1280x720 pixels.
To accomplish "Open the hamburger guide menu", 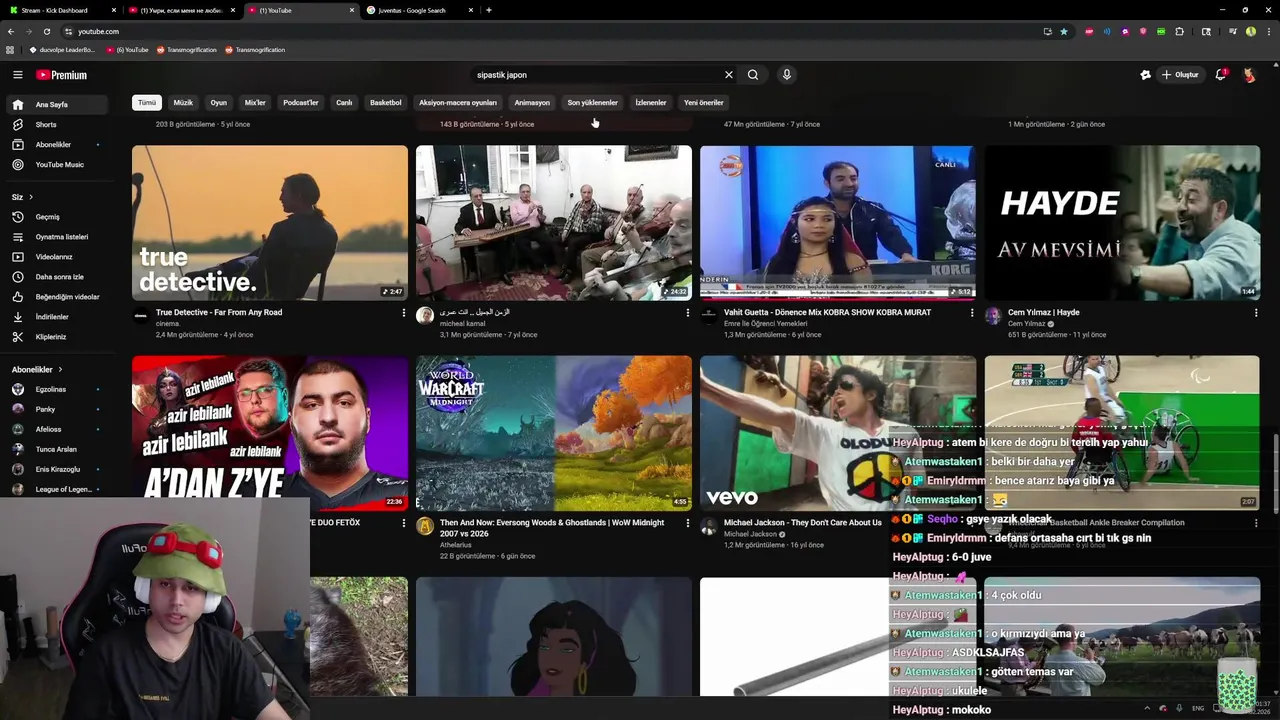I will click(17, 75).
